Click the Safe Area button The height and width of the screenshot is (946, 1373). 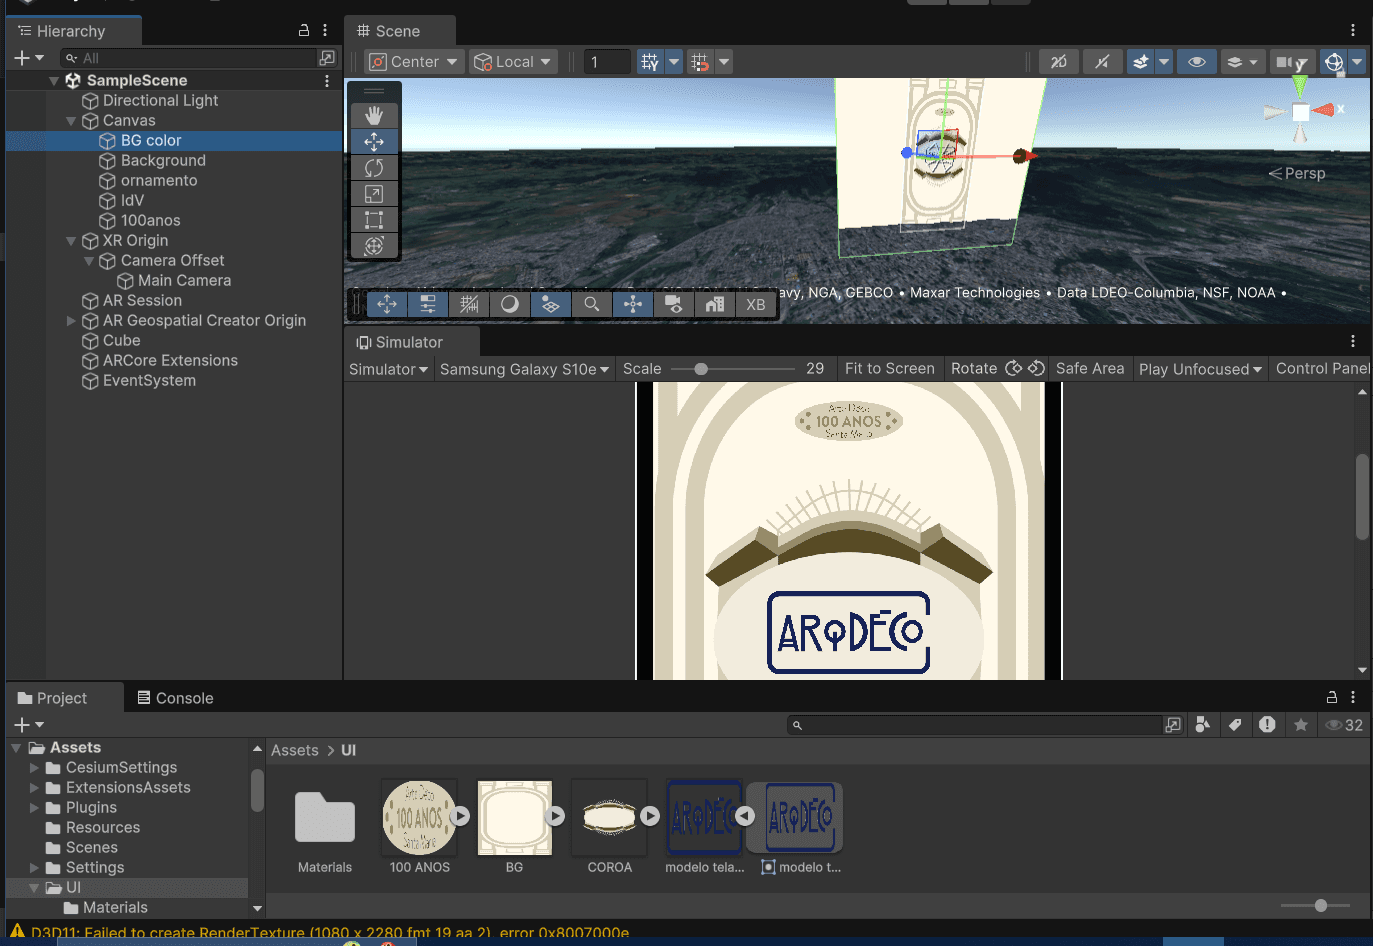click(1089, 369)
